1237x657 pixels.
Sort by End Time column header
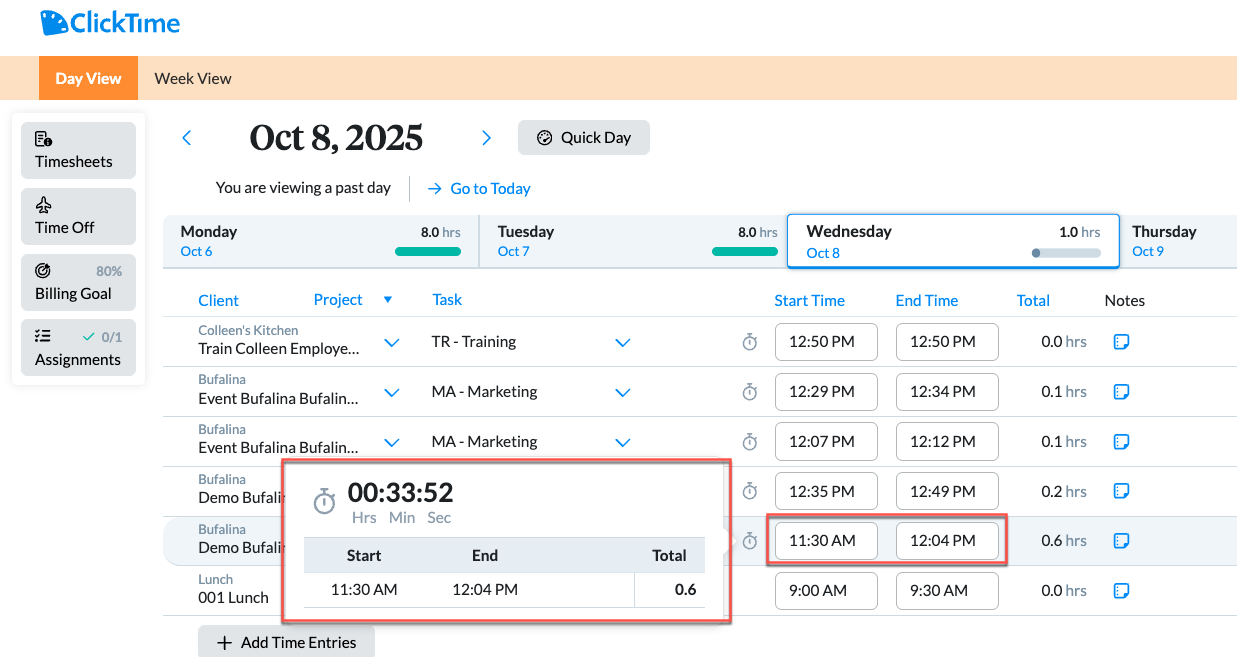coord(927,300)
